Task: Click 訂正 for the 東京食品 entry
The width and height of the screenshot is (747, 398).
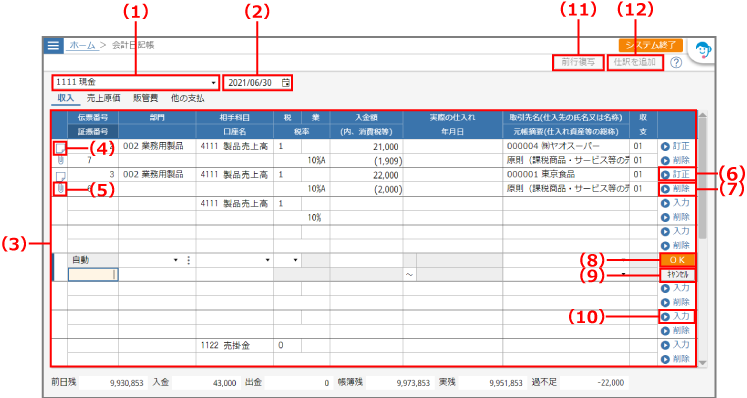Action: tap(676, 174)
